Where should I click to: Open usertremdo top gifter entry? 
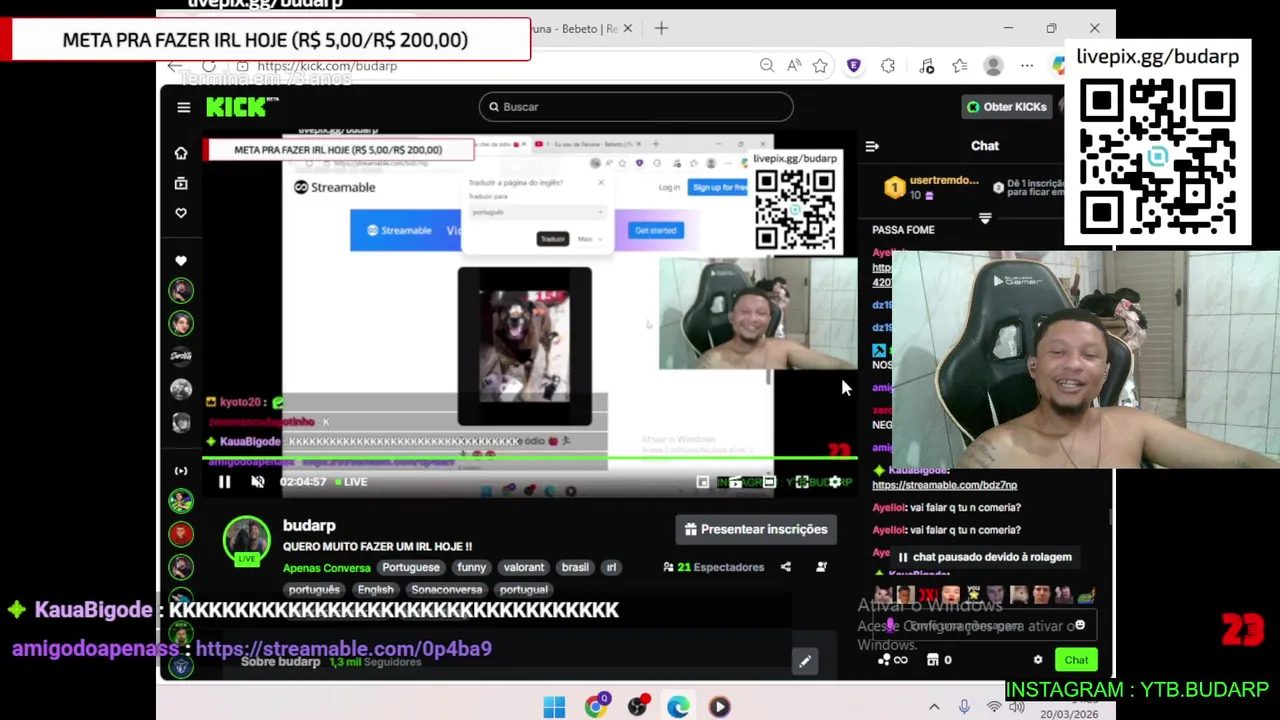932,187
